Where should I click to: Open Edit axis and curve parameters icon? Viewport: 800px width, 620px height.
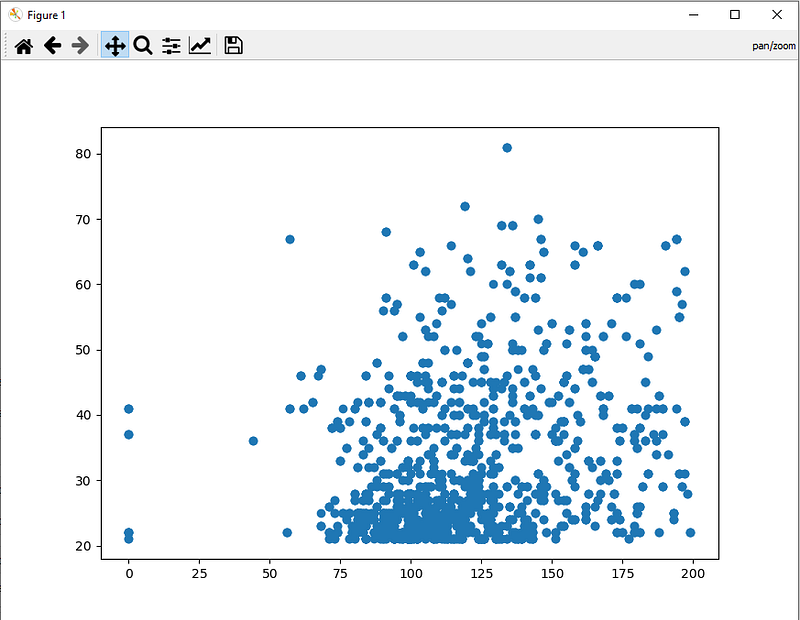tap(199, 45)
